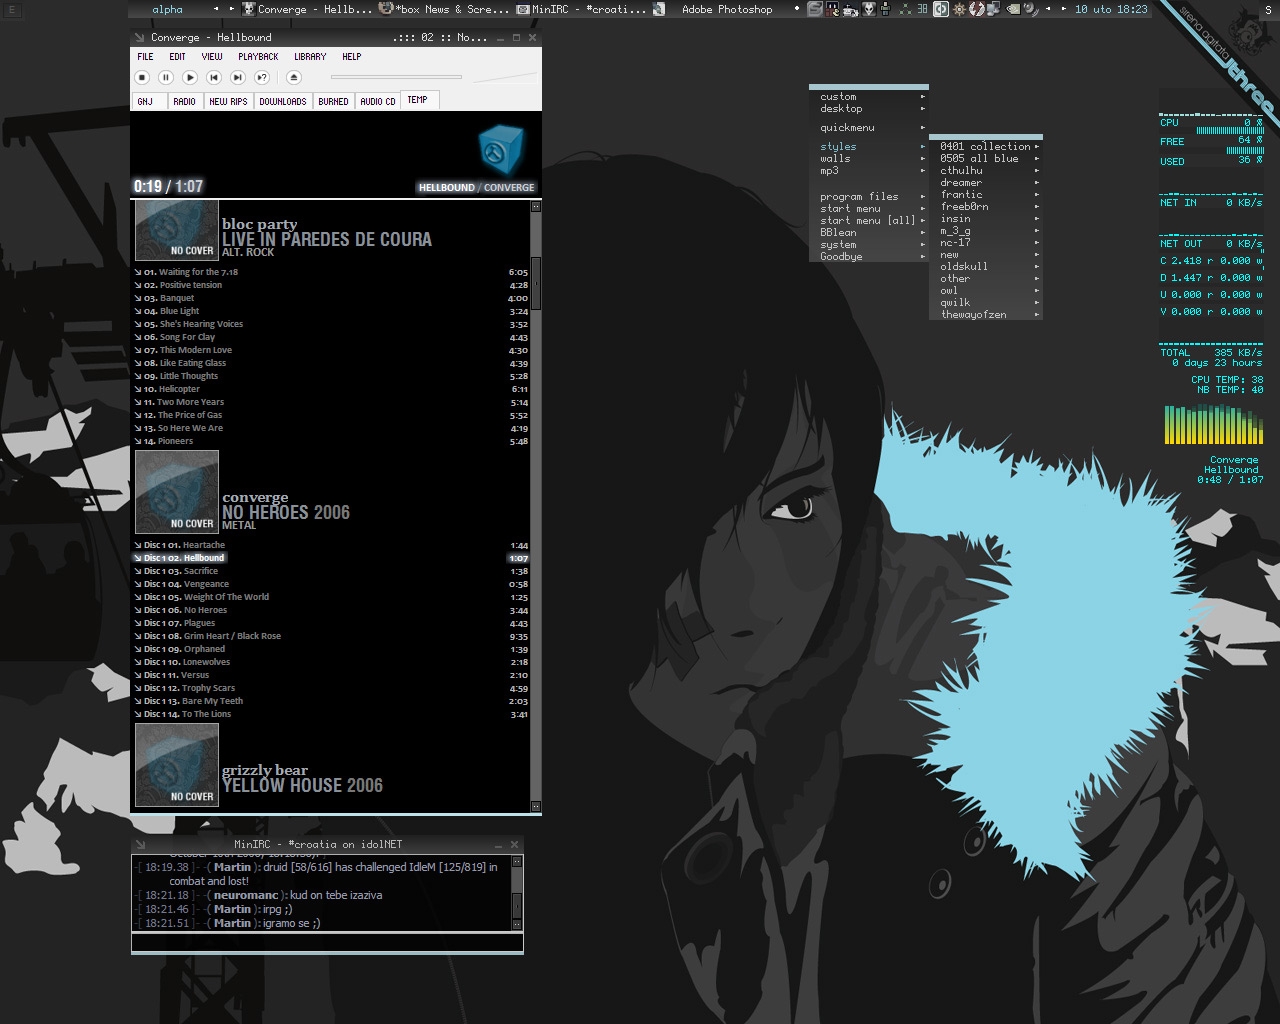Screen dimensions: 1280x1024
Task: Switch to the New Rips playlist tab
Action: (x=228, y=101)
